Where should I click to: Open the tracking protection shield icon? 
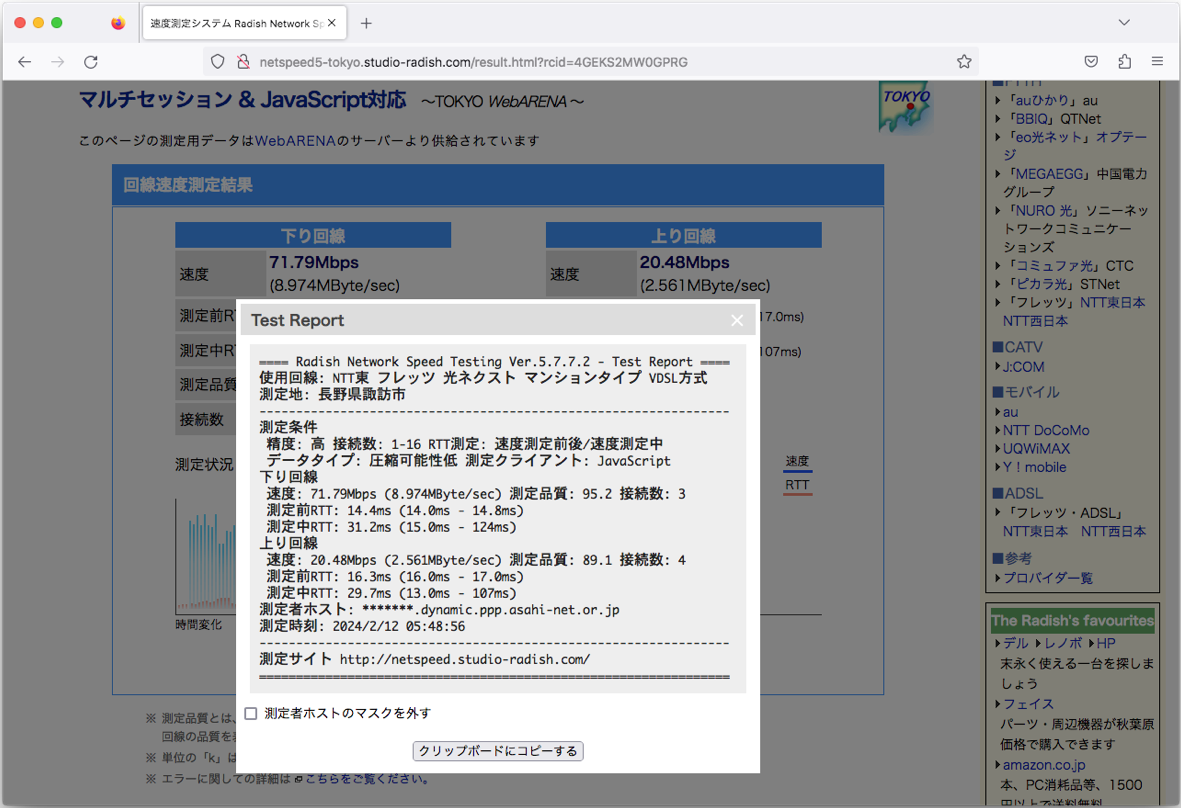(x=218, y=62)
